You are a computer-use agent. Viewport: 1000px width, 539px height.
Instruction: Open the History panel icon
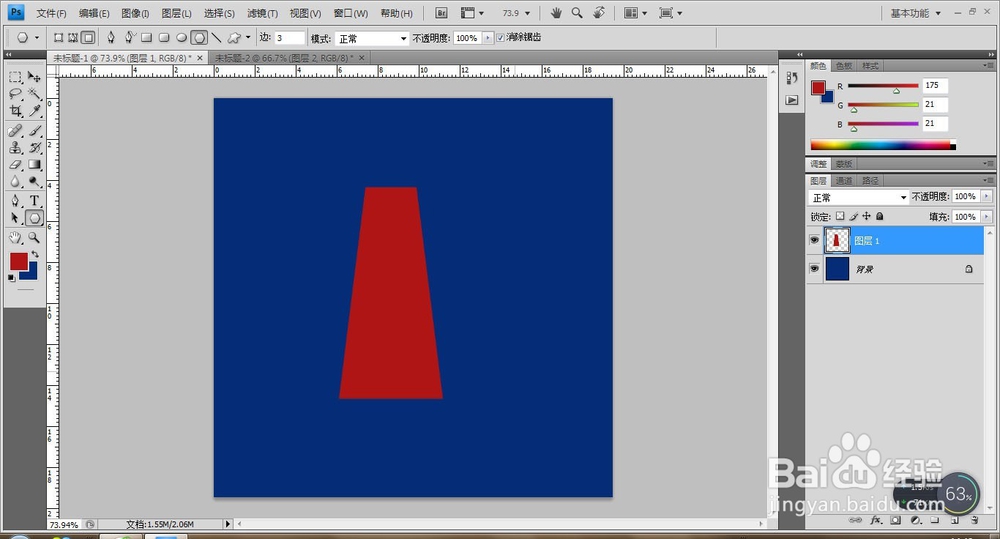tap(792, 78)
